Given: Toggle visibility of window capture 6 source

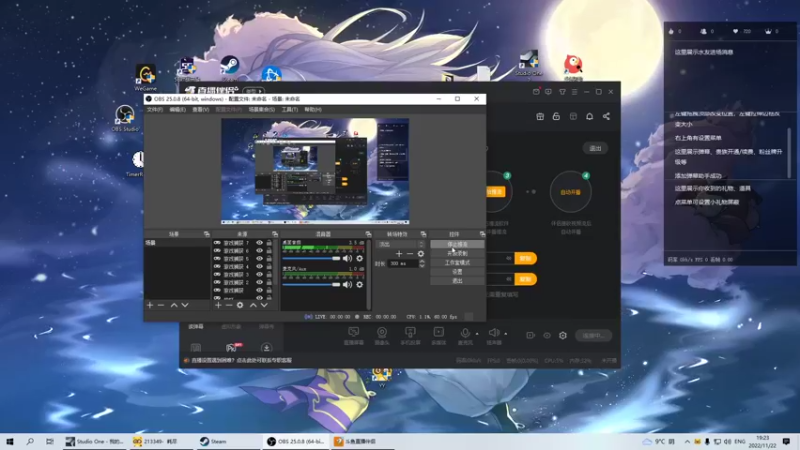Looking at the screenshot, I should (259, 251).
